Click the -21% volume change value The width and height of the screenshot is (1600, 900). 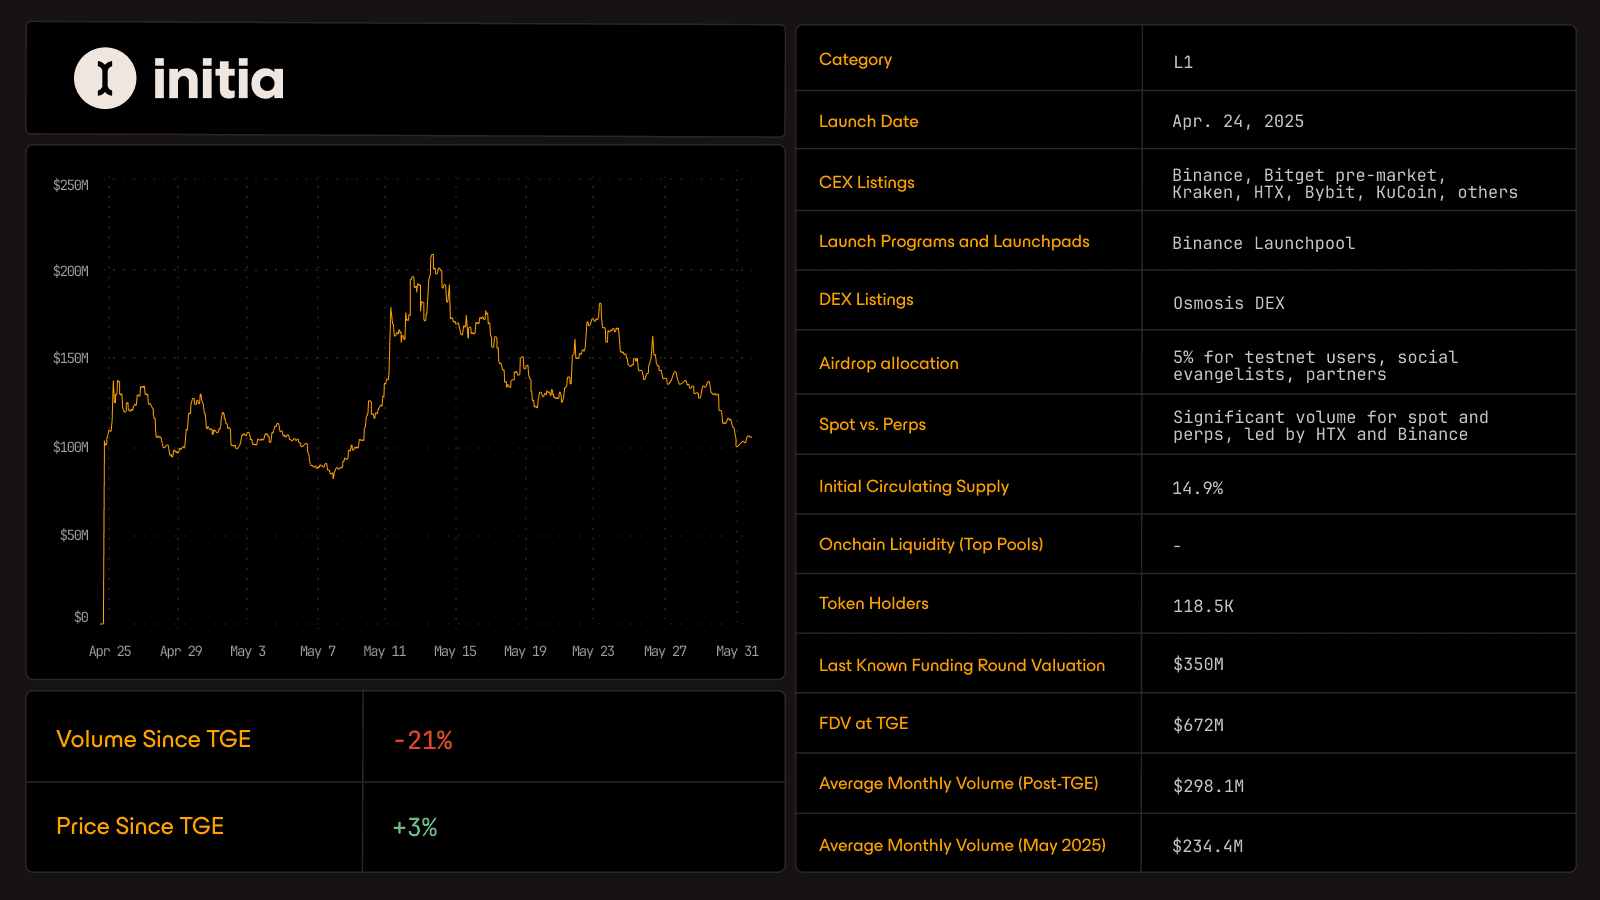[423, 740]
